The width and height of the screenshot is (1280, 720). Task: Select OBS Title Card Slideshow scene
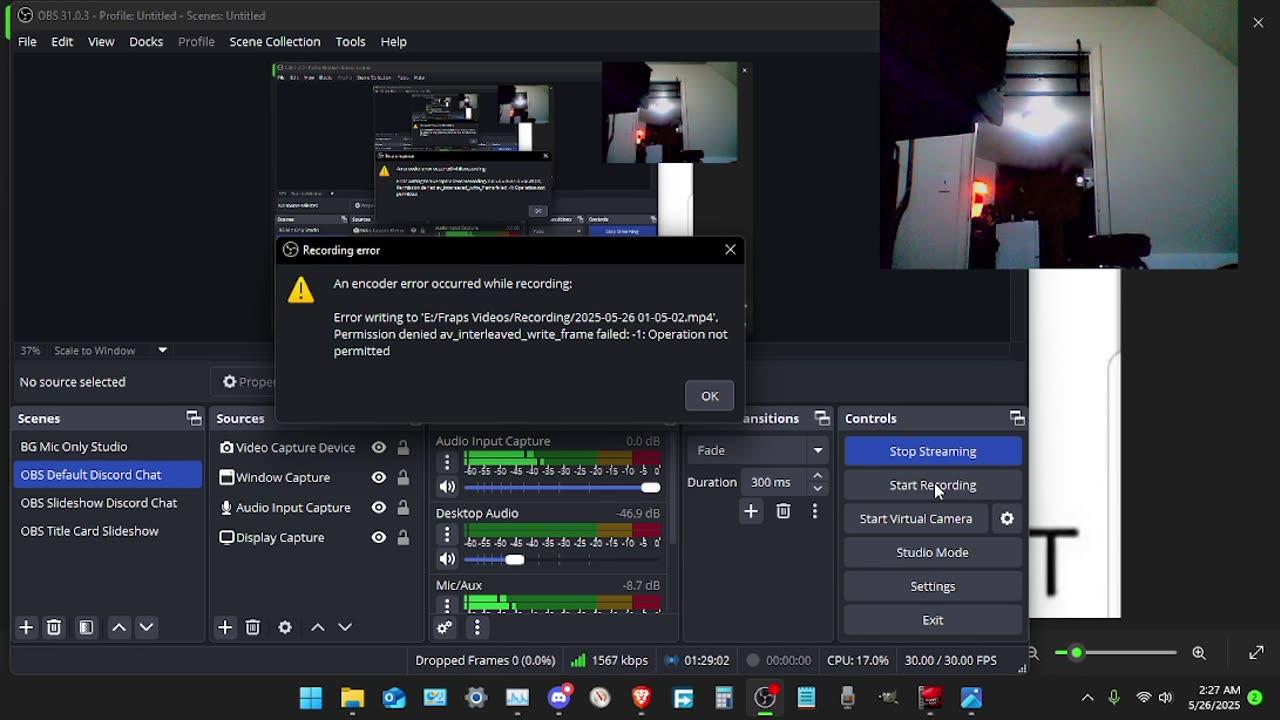108,531
